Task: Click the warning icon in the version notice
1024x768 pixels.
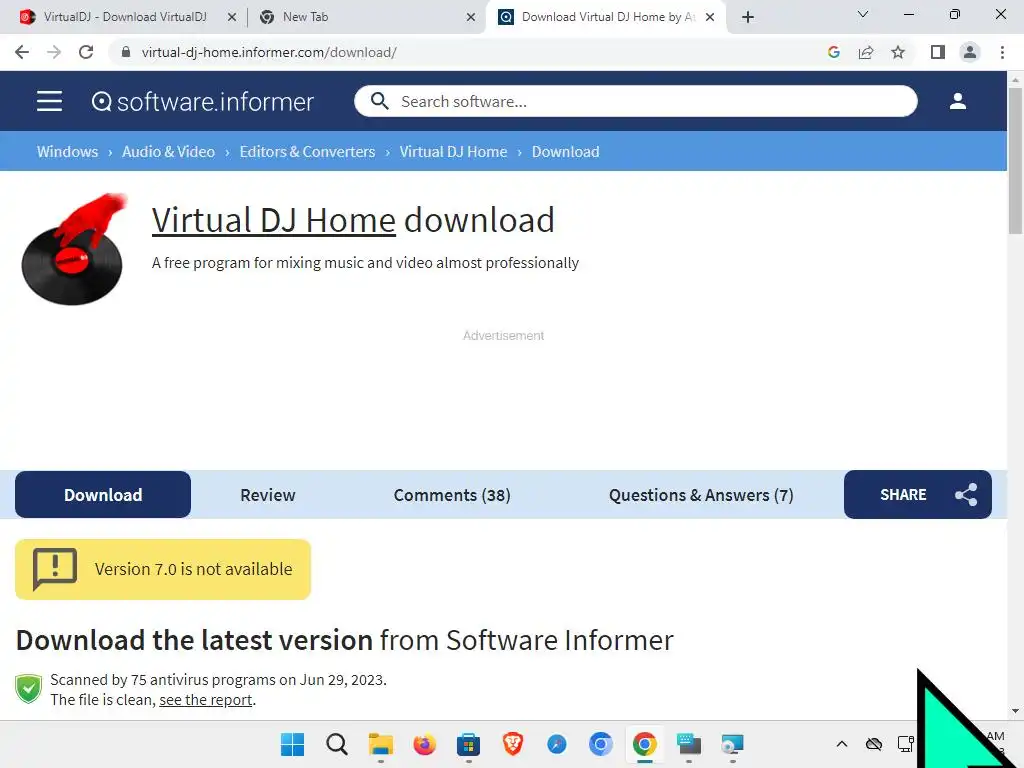Action: click(55, 569)
